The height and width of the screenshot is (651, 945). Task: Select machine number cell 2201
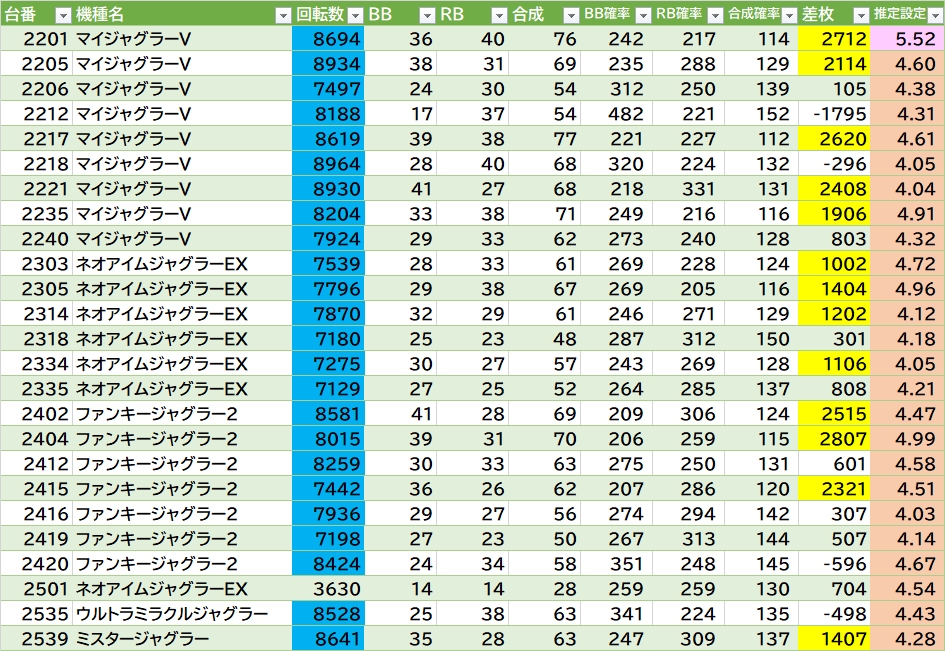pyautogui.click(x=36, y=39)
